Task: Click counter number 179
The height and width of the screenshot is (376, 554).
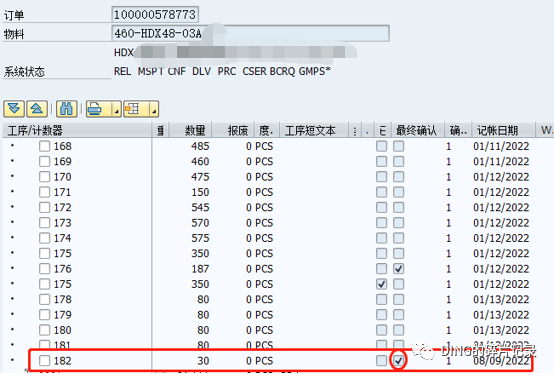Action: 63,315
